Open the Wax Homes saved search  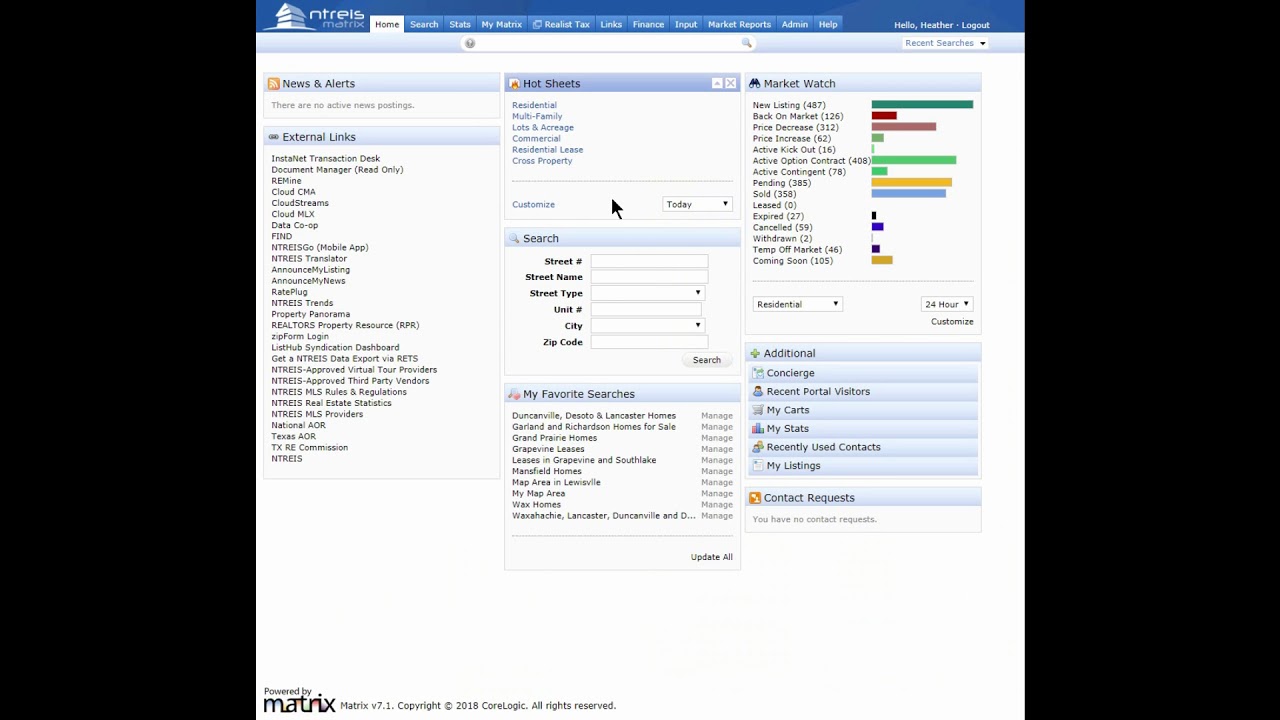536,504
